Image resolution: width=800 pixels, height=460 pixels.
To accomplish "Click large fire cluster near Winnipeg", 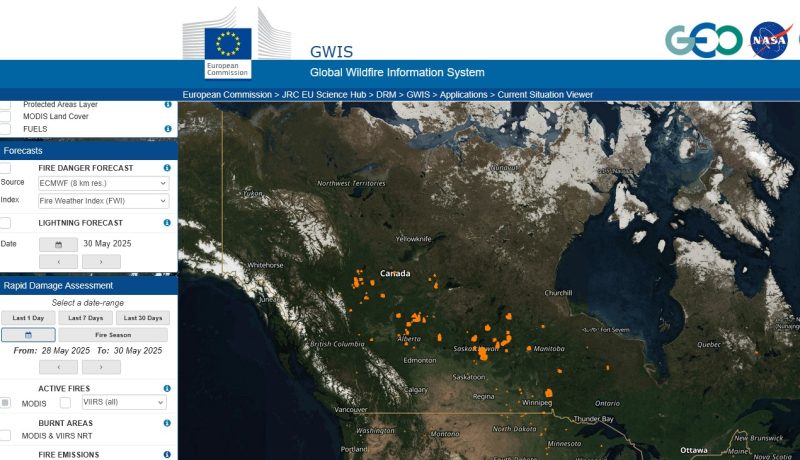I will pos(548,393).
